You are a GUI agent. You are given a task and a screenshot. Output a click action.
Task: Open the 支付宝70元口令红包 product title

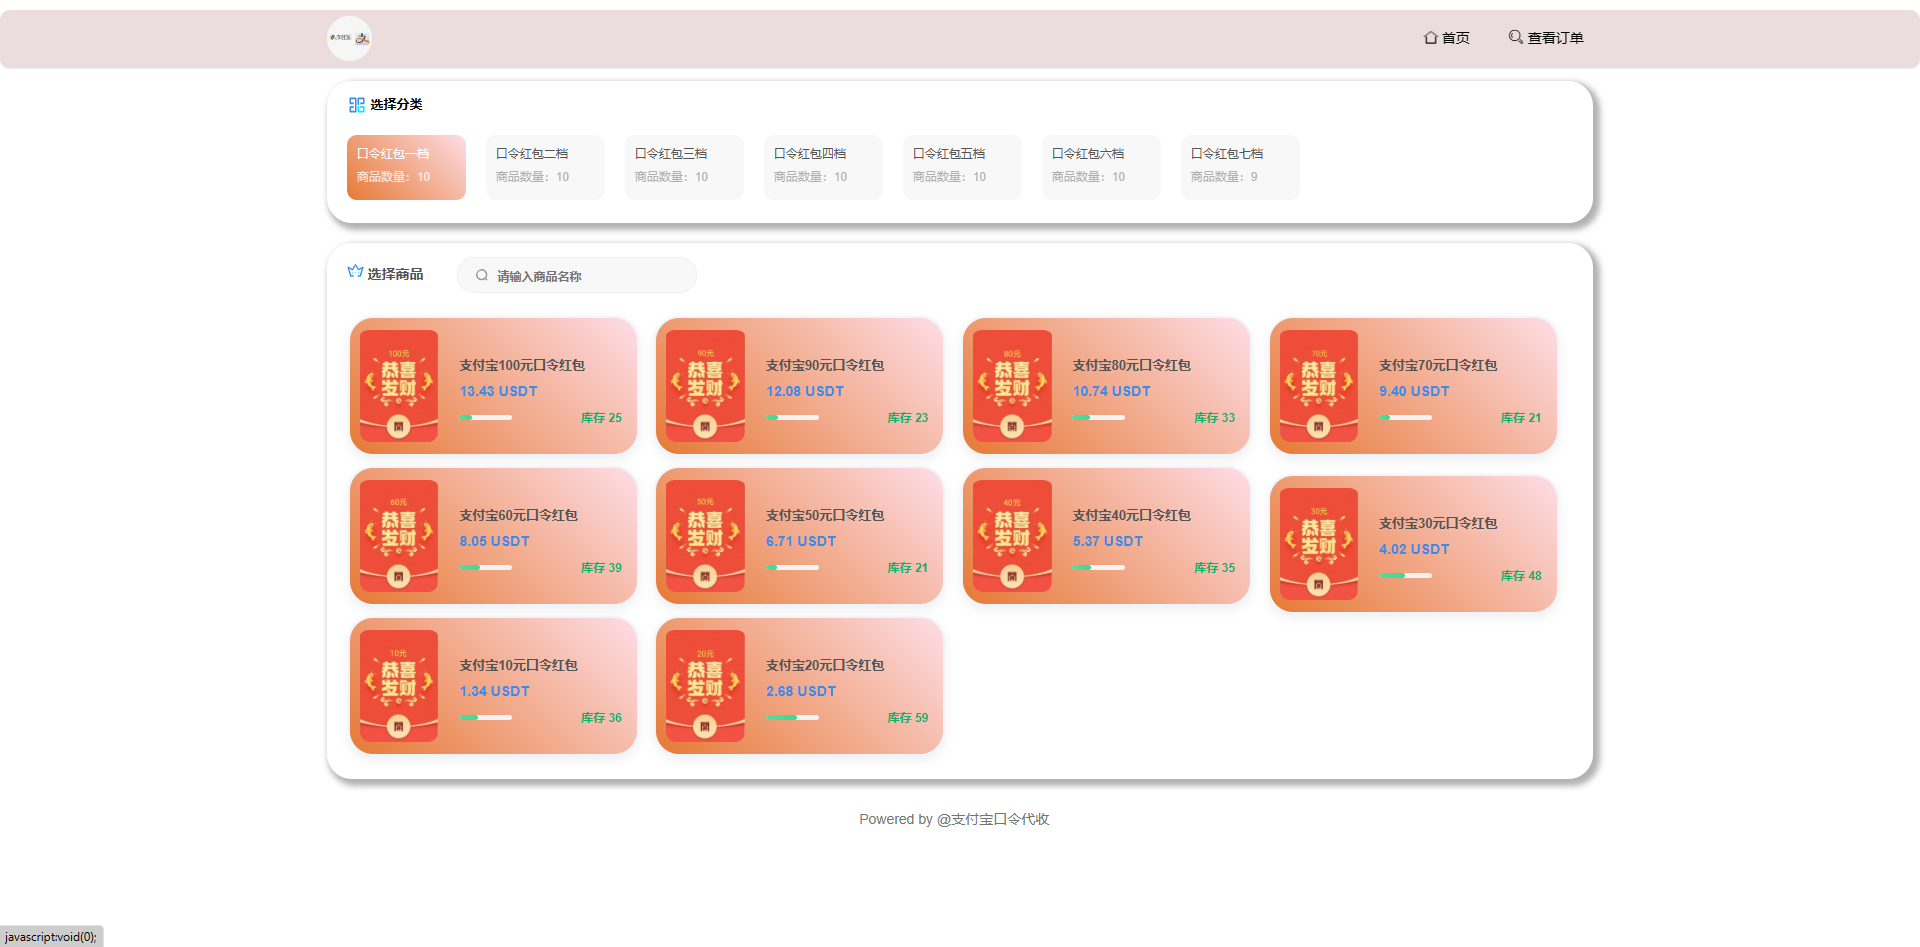coord(1438,365)
